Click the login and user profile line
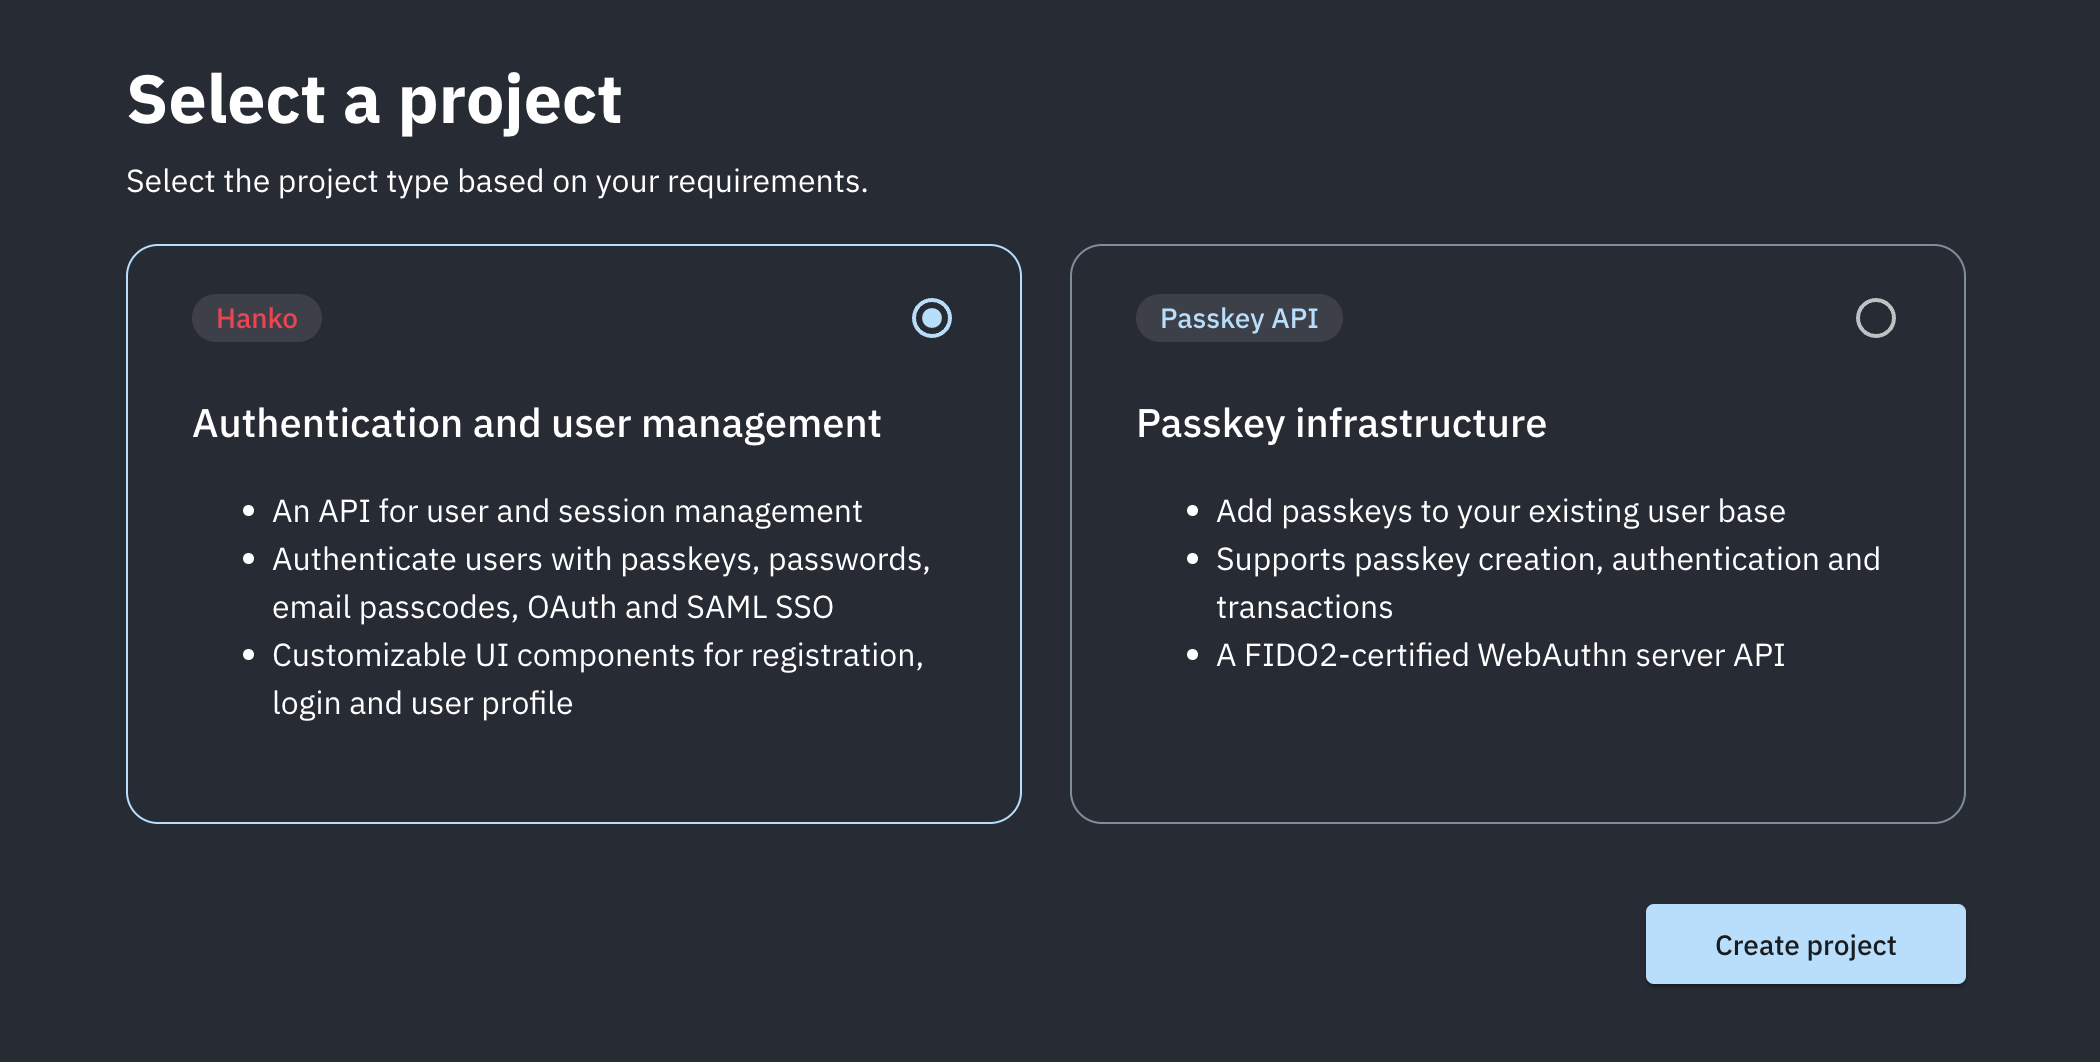The width and height of the screenshot is (2100, 1062). tap(422, 703)
